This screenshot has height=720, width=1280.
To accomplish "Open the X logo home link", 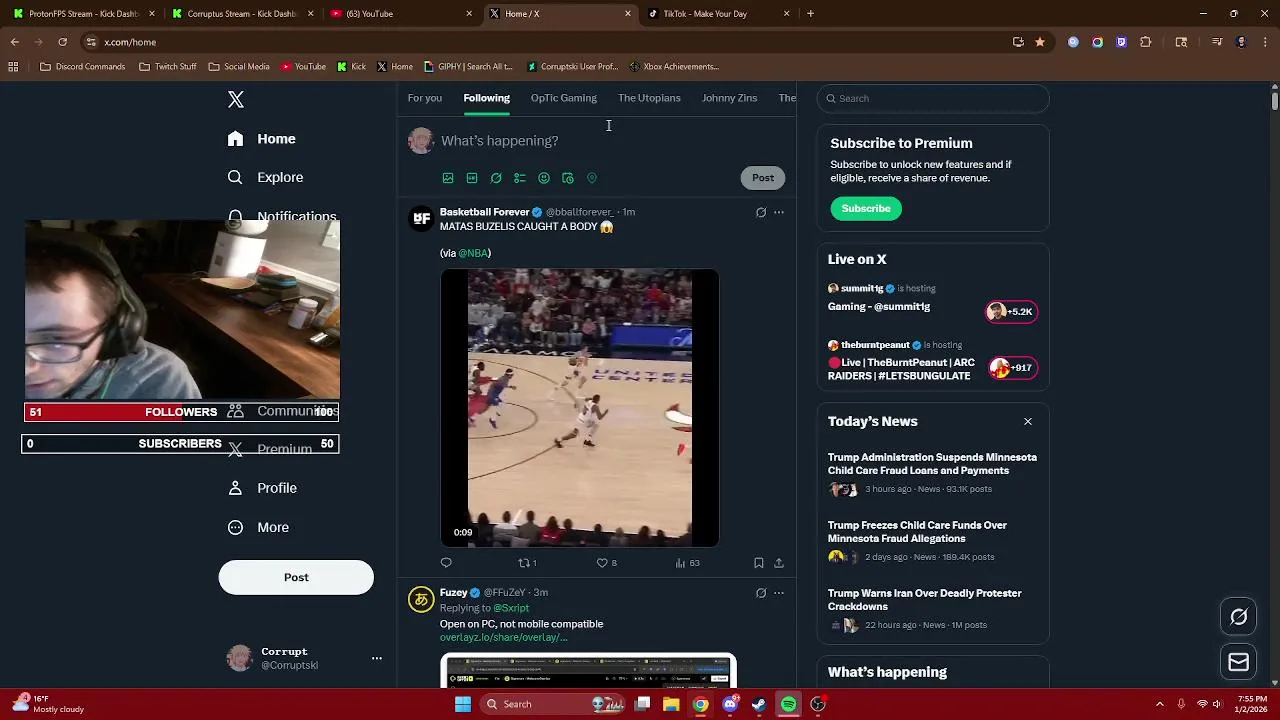I will 236,100.
